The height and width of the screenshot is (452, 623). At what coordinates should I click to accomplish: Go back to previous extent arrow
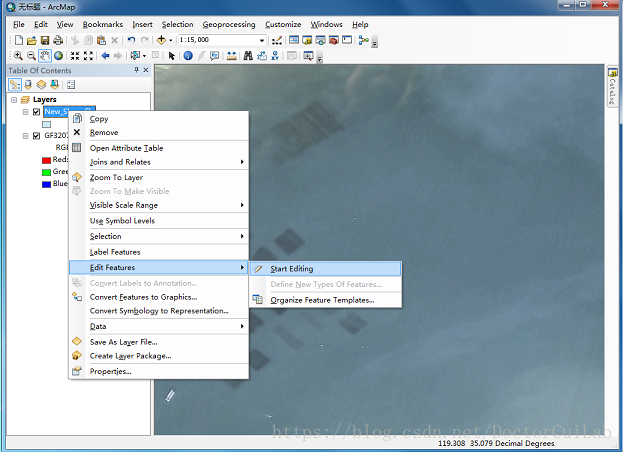click(105, 56)
